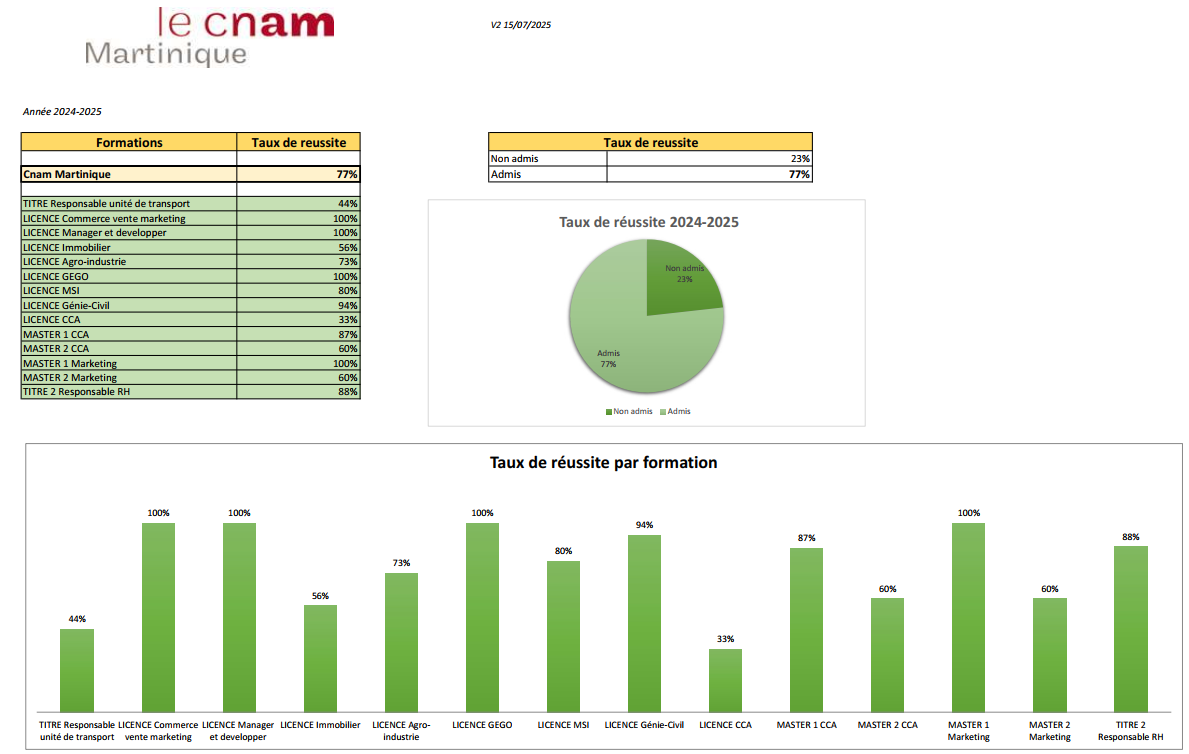Click Taux de reussite header above Non admis row
Viewport: 1189px width, 754px height.
point(651,142)
